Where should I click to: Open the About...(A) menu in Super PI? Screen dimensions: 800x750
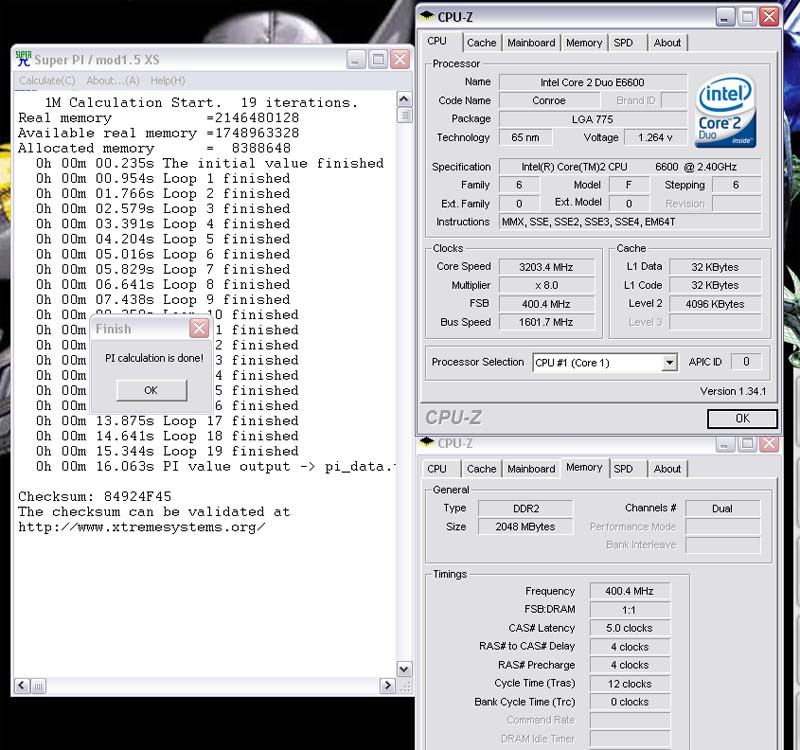pos(113,81)
